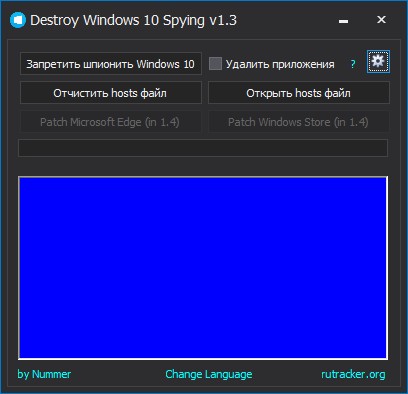Image resolution: width=408 pixels, height=394 pixels.
Task: Click Запретить шпионить Windows 10 button
Action: click(111, 63)
